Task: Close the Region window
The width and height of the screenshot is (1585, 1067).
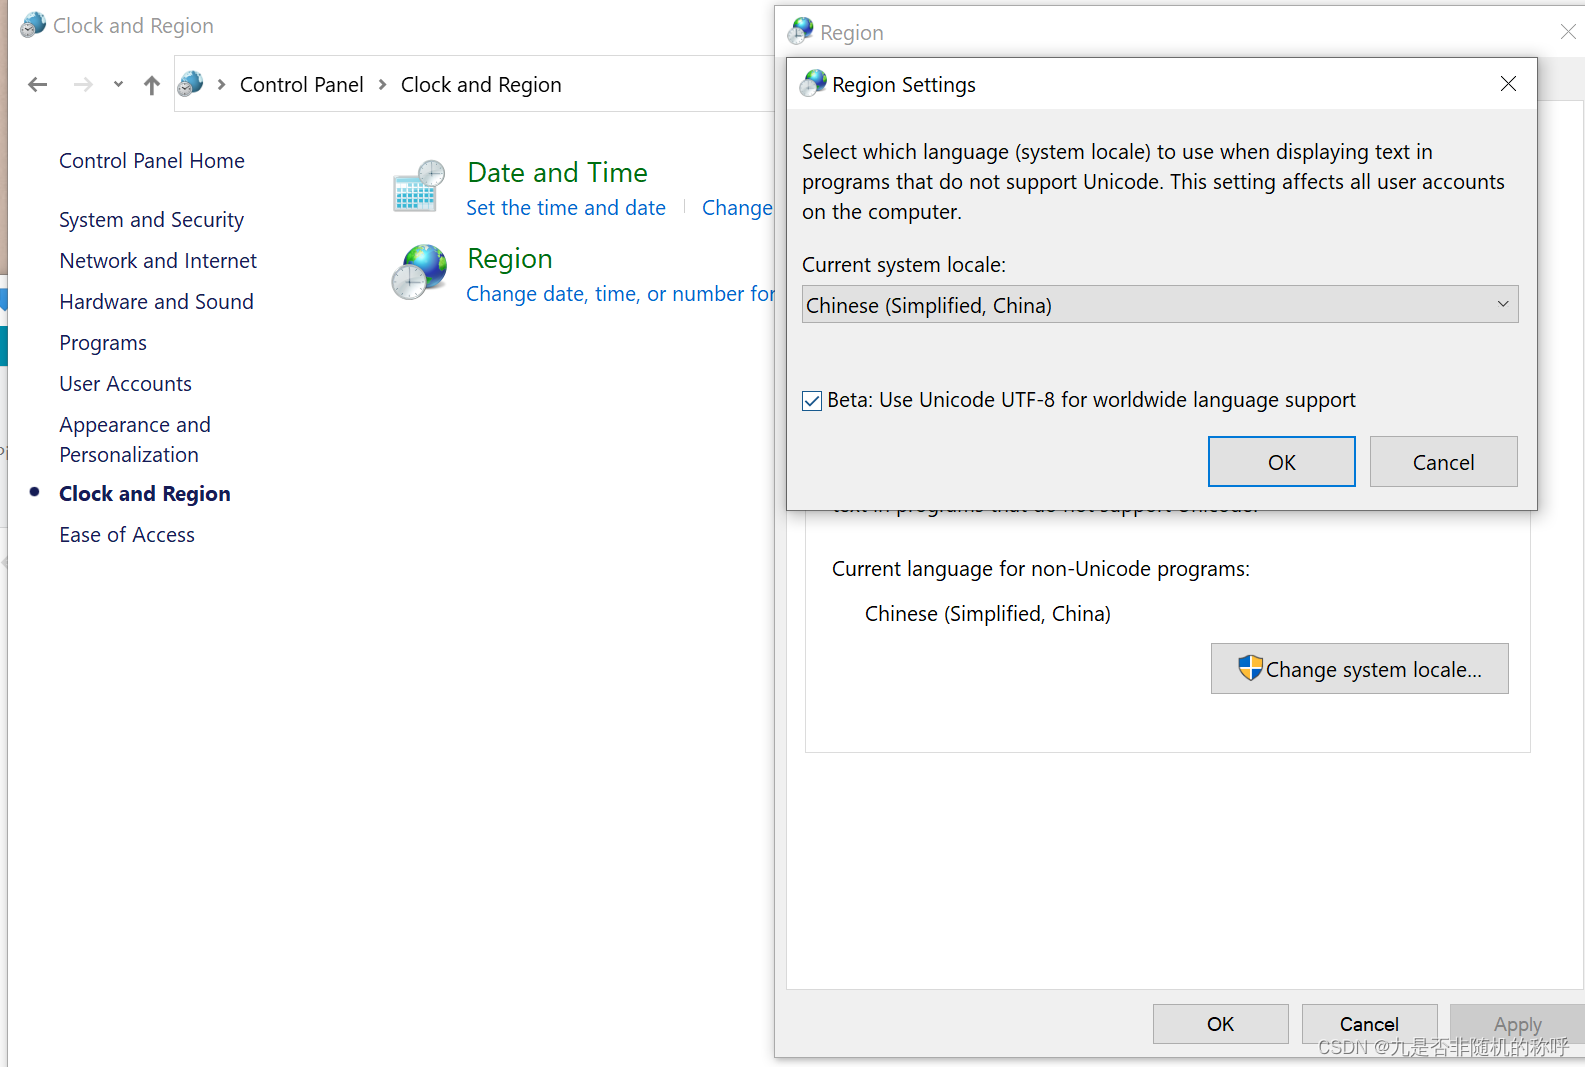Action: [1567, 32]
